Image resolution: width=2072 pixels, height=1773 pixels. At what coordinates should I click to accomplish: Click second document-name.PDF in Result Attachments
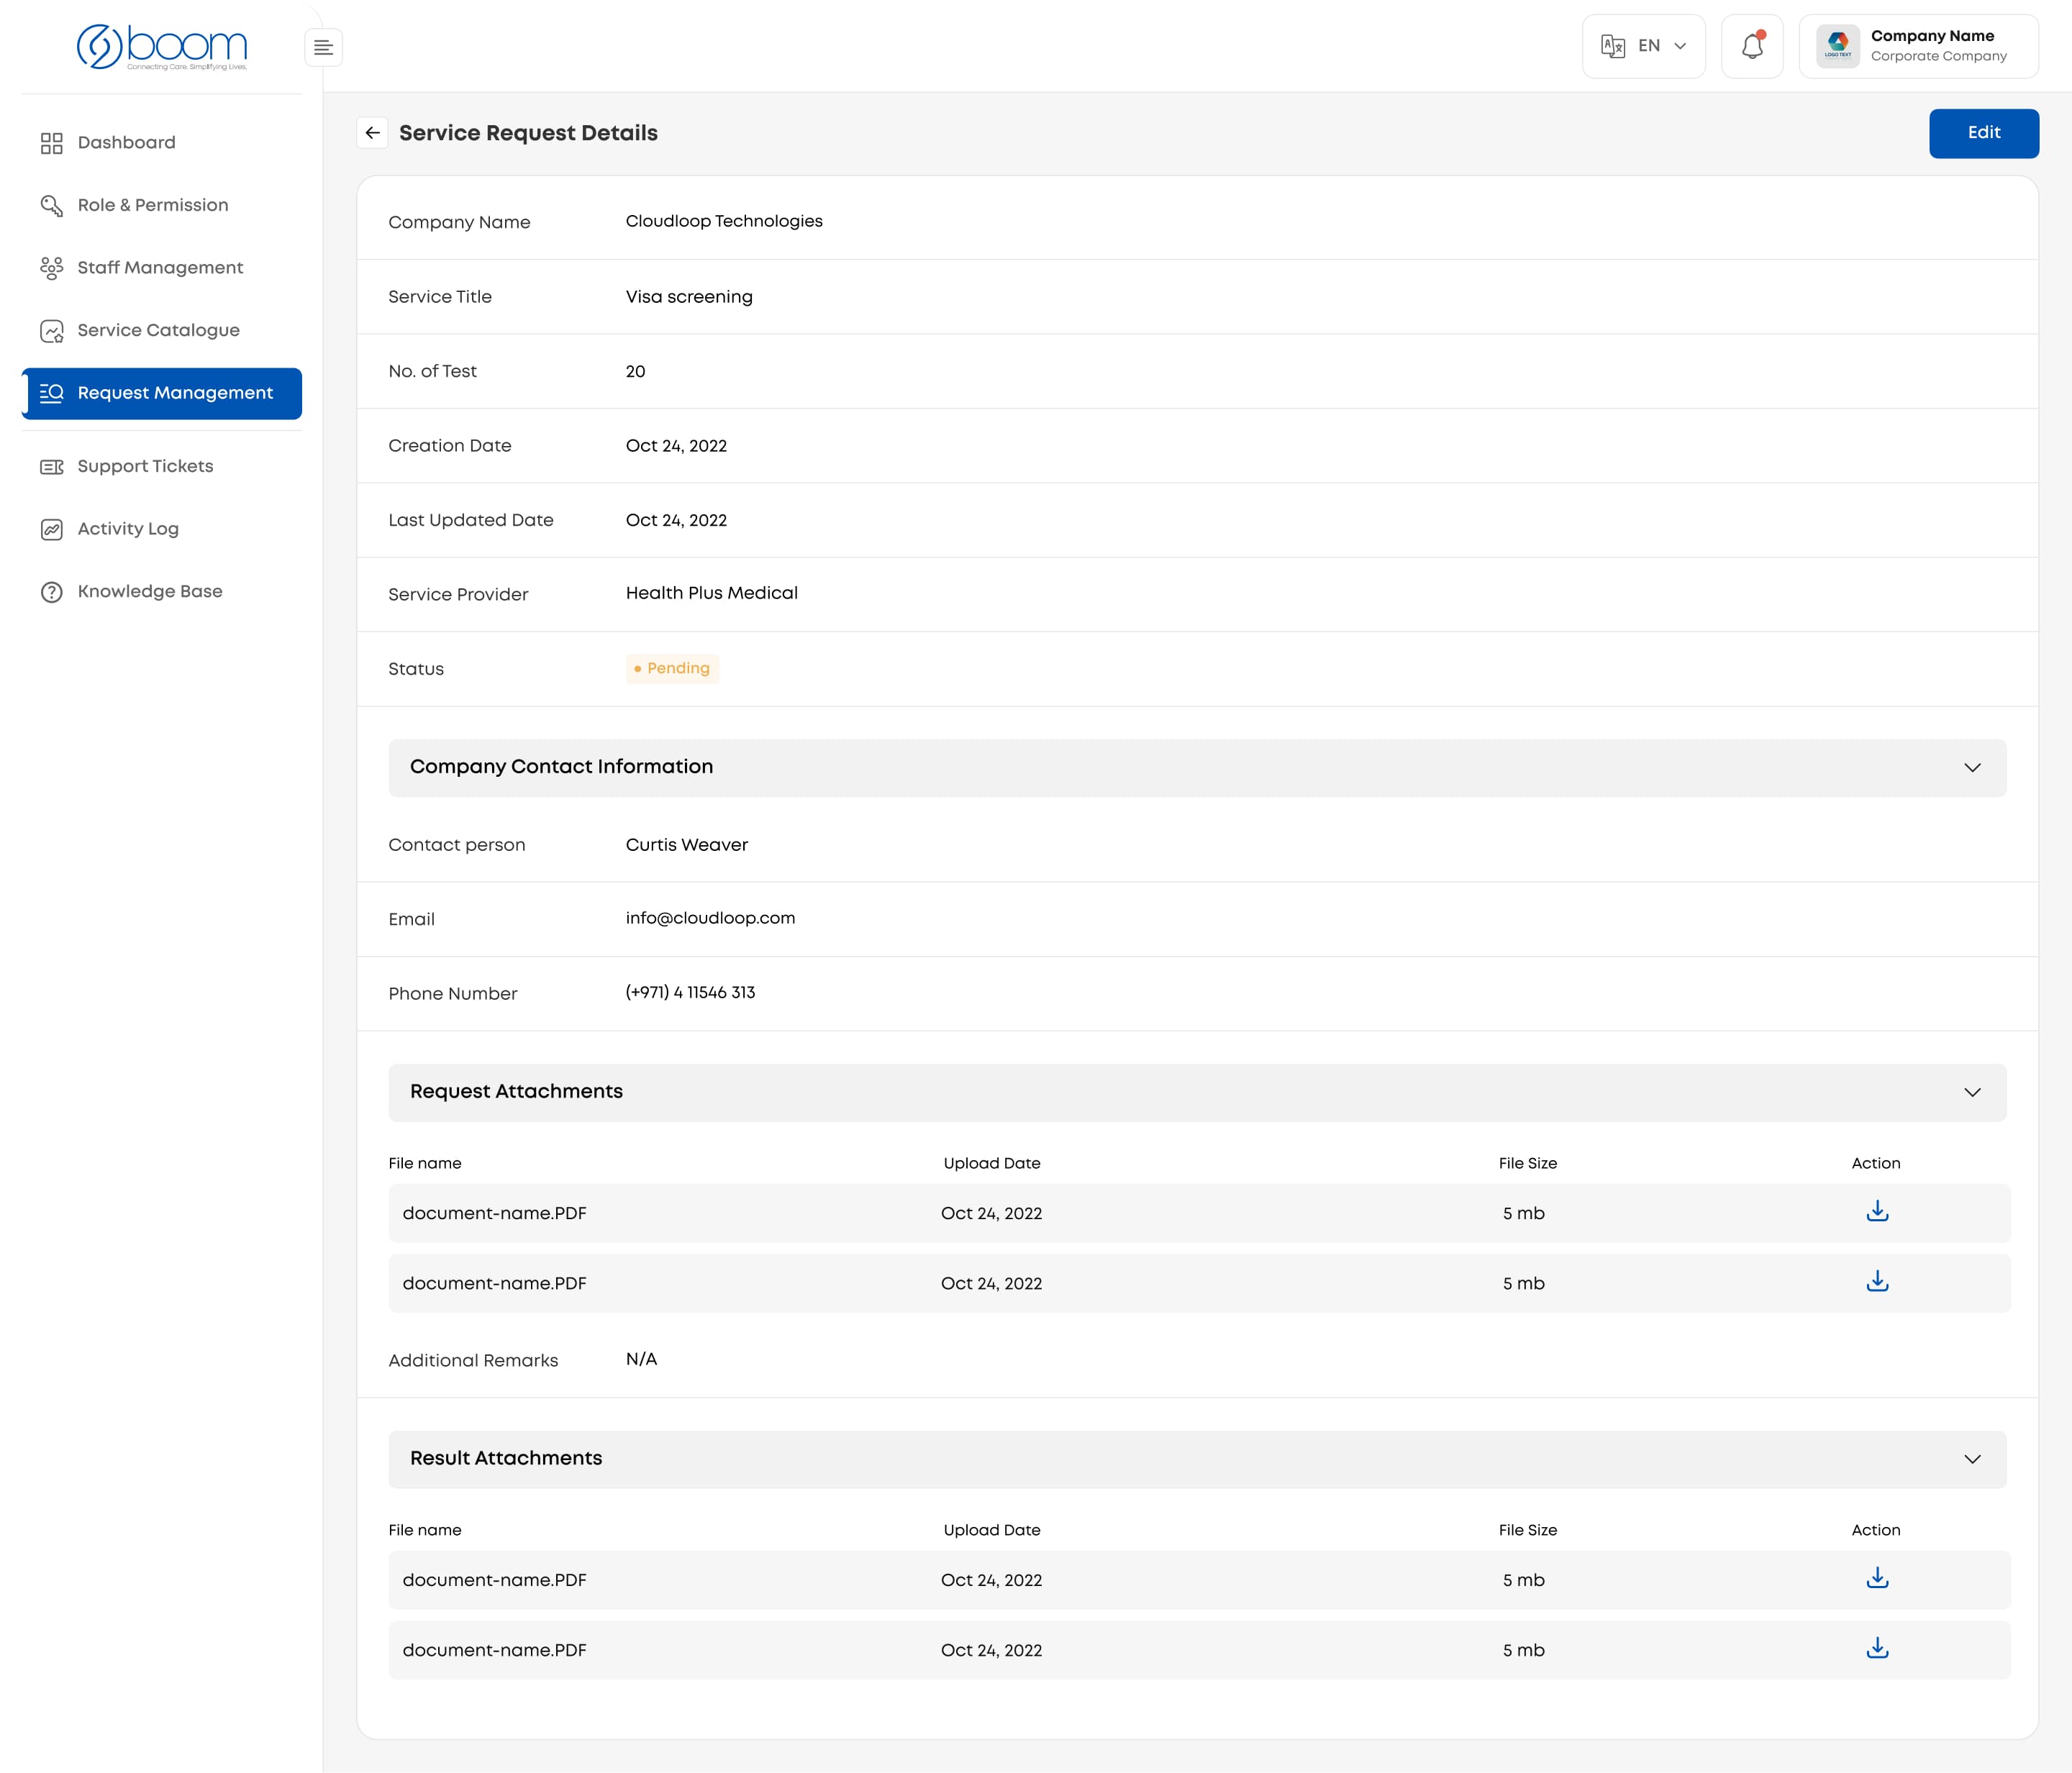tap(494, 1650)
